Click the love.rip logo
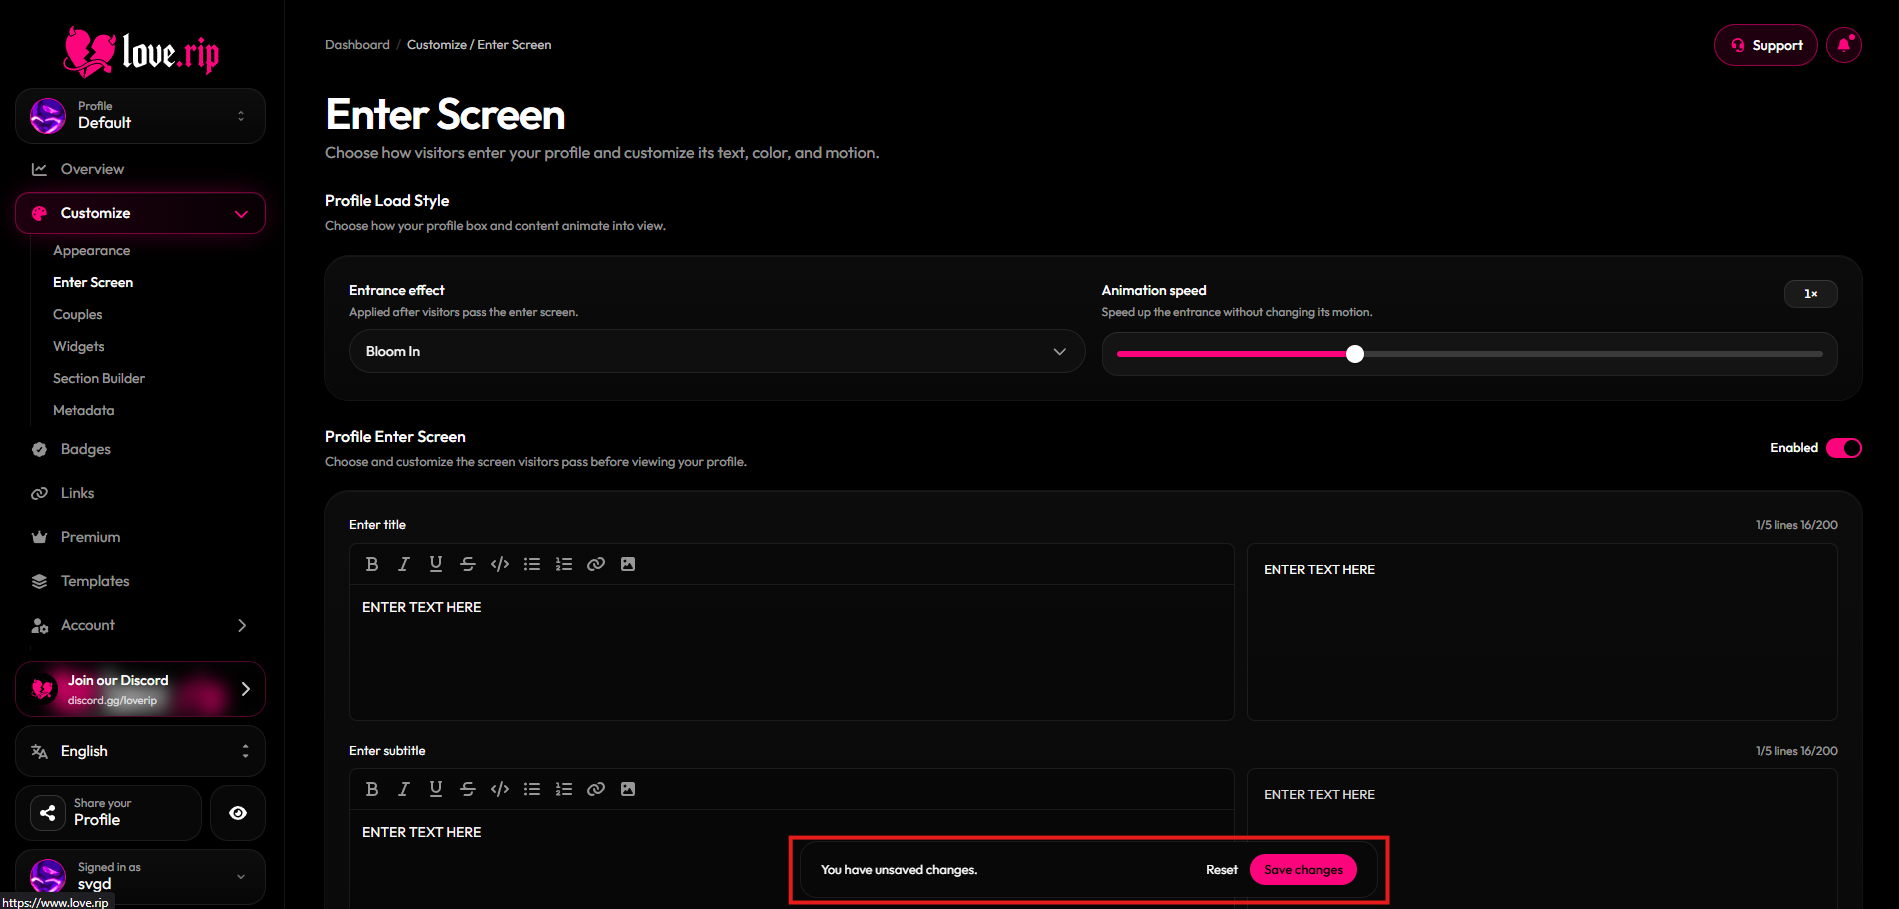The width and height of the screenshot is (1899, 909). click(x=141, y=51)
